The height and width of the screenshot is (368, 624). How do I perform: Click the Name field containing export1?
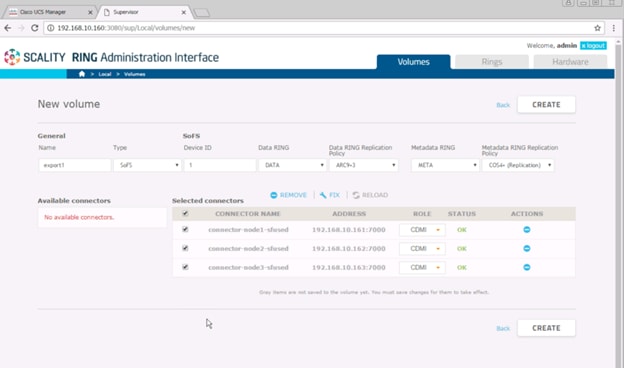pos(74,165)
